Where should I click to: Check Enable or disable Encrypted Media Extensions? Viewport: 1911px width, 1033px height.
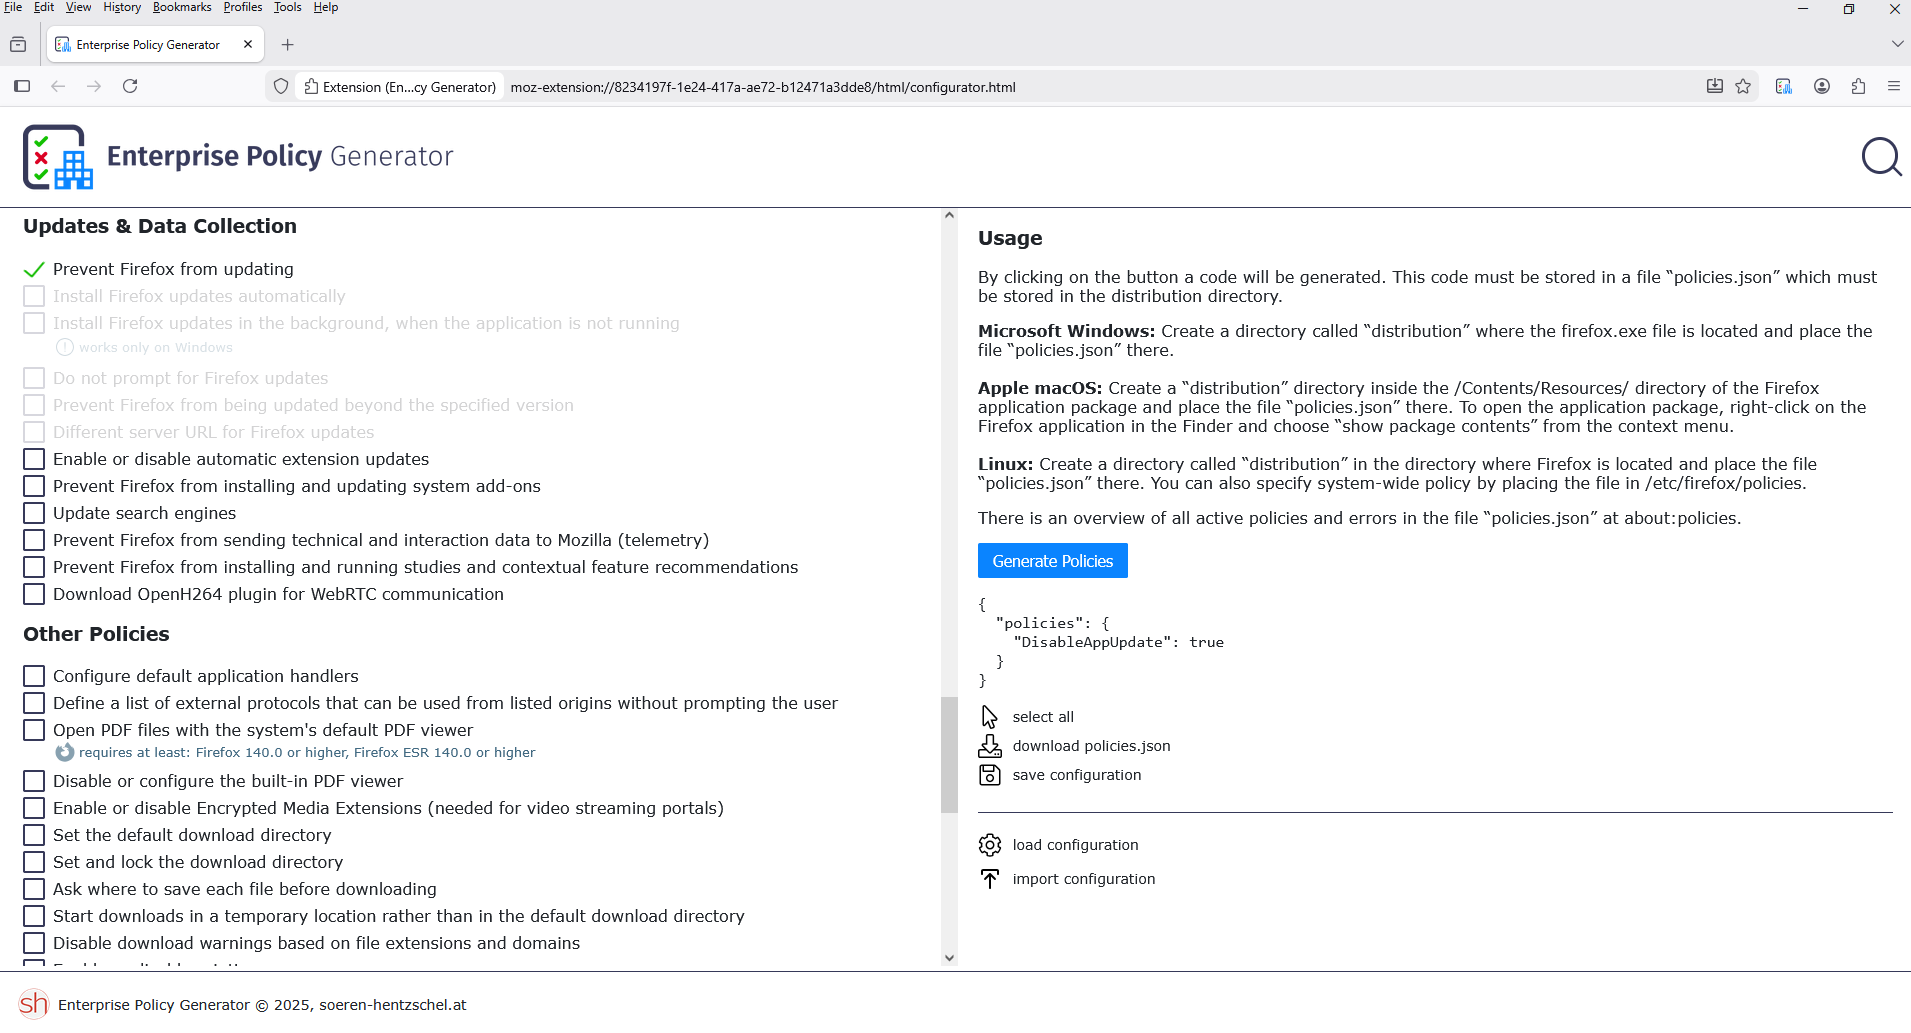click(34, 809)
